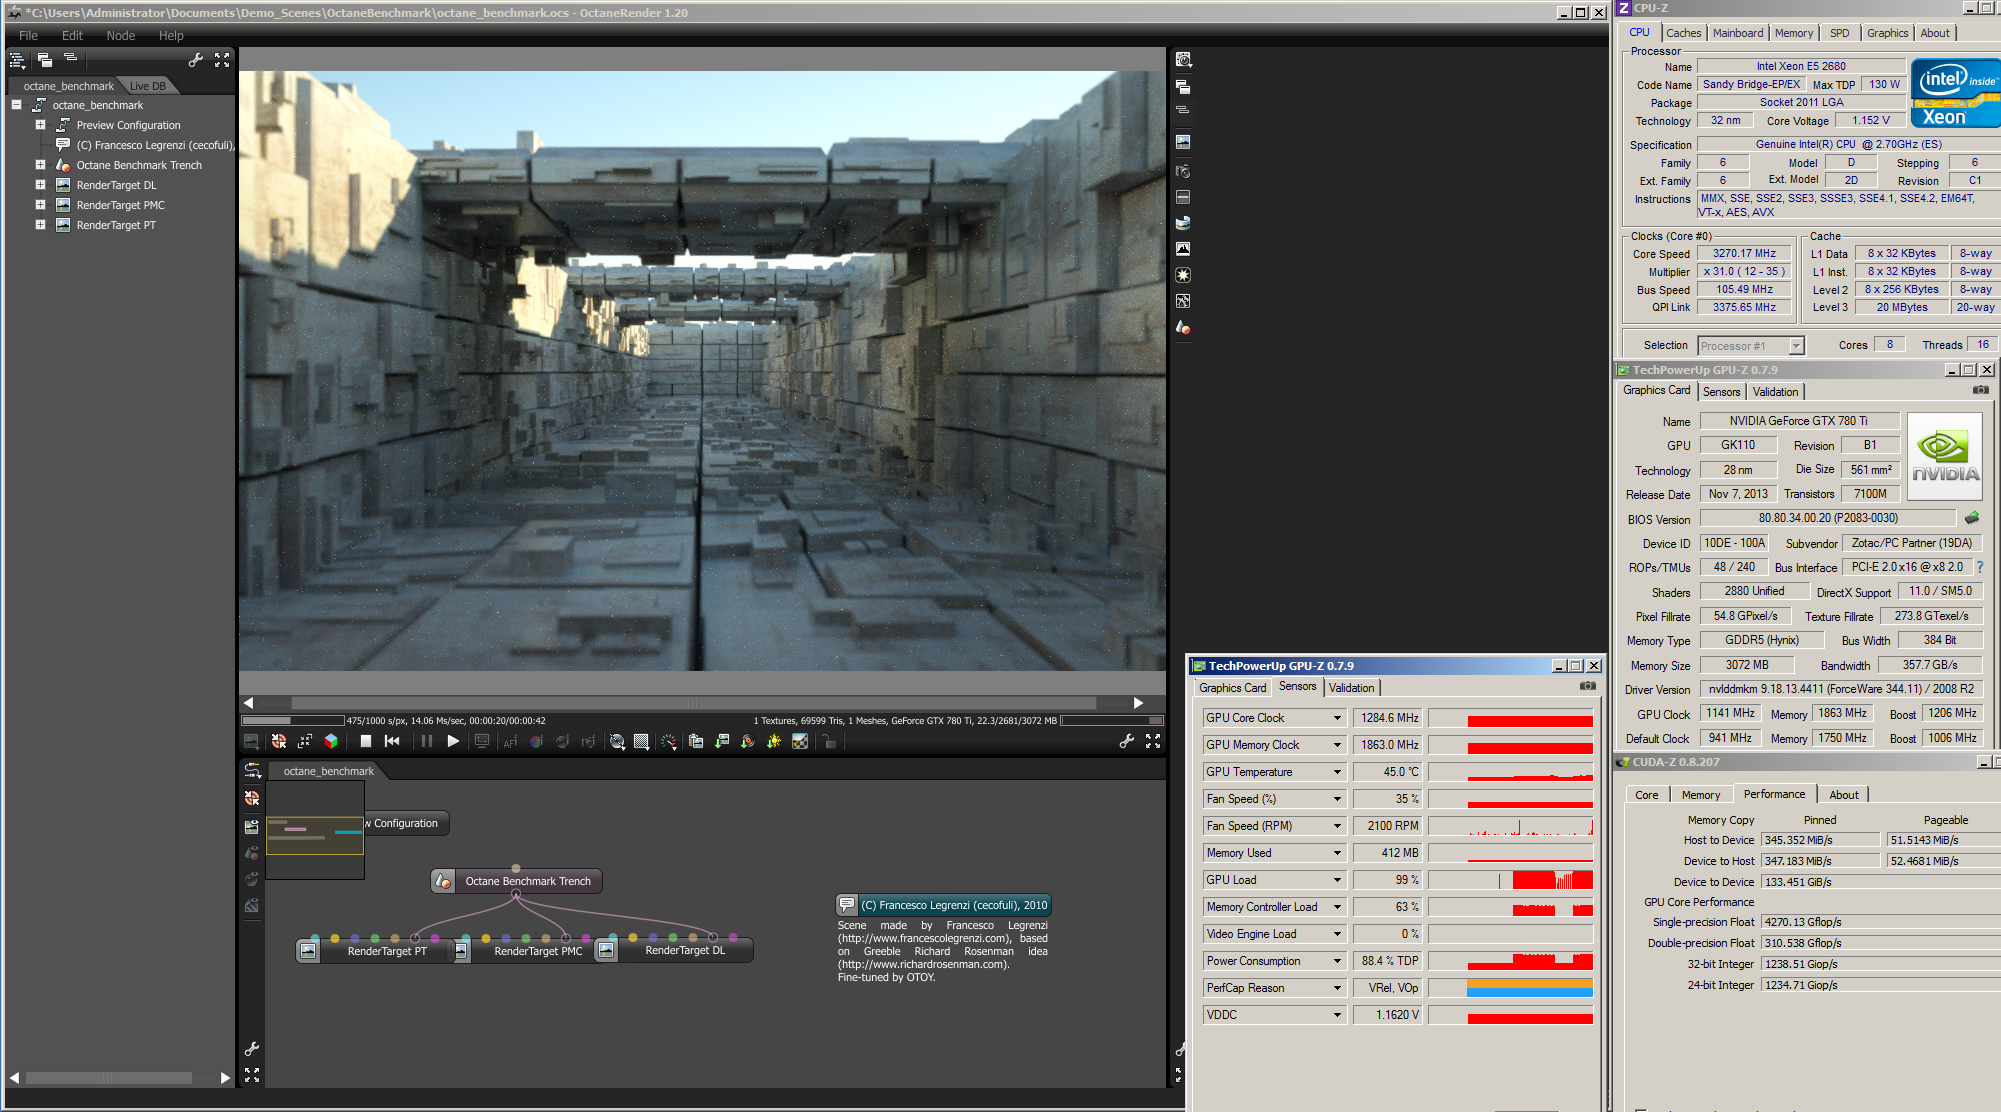Viewport: 2001px width, 1112px height.
Task: Expand the RenderTarget PT tree node
Action: click(40, 225)
